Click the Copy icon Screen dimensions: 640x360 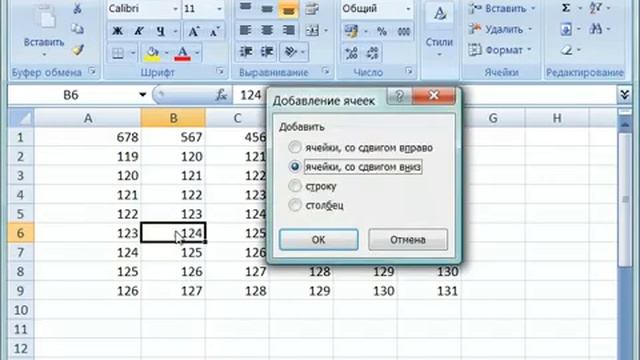pyautogui.click(x=77, y=29)
